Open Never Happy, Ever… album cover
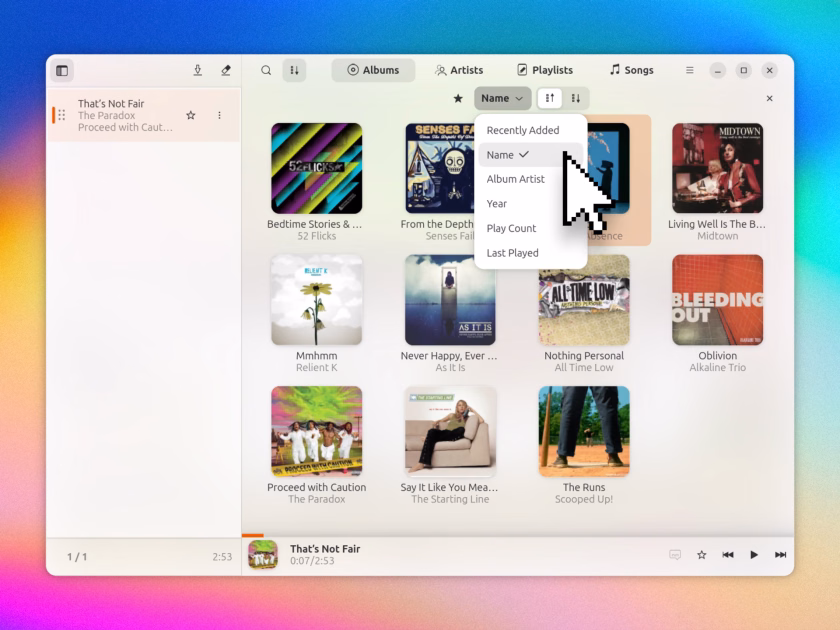The image size is (840, 630). click(450, 300)
